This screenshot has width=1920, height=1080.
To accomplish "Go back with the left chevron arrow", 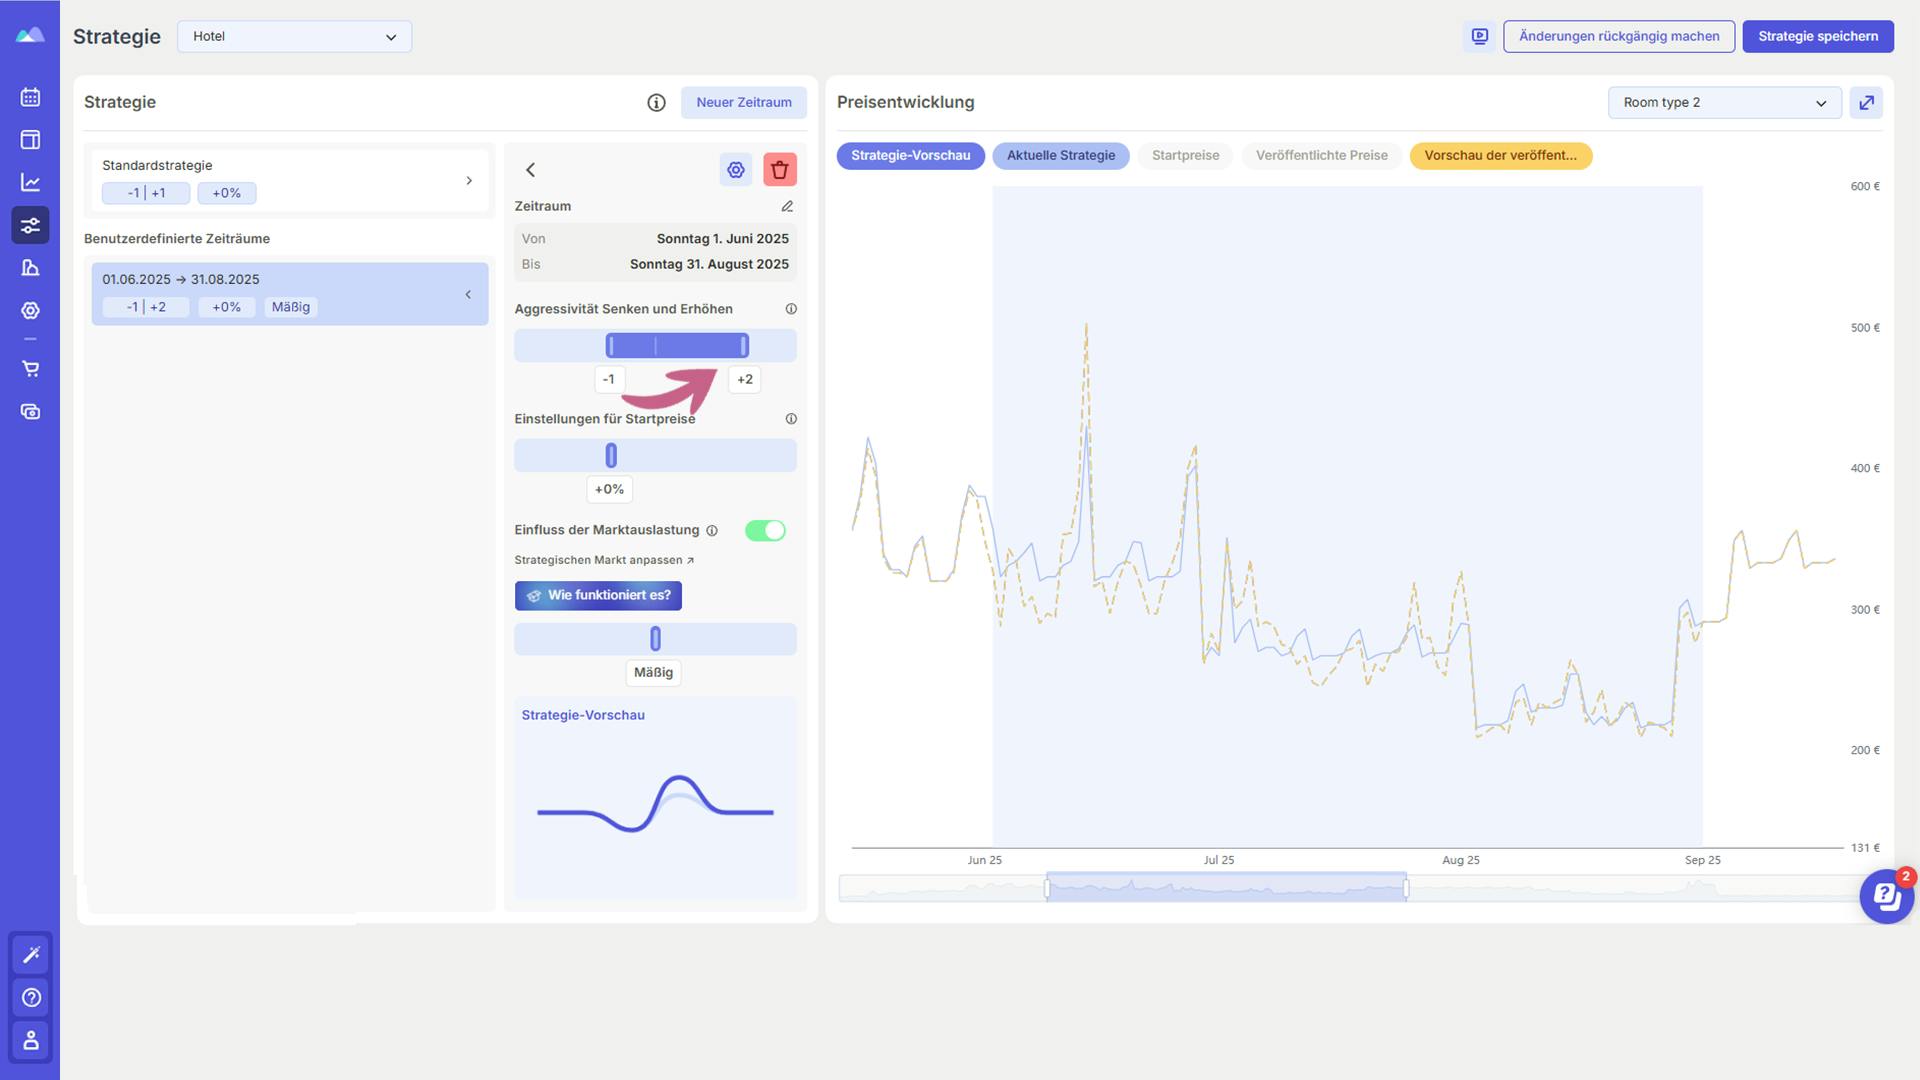I will click(531, 170).
